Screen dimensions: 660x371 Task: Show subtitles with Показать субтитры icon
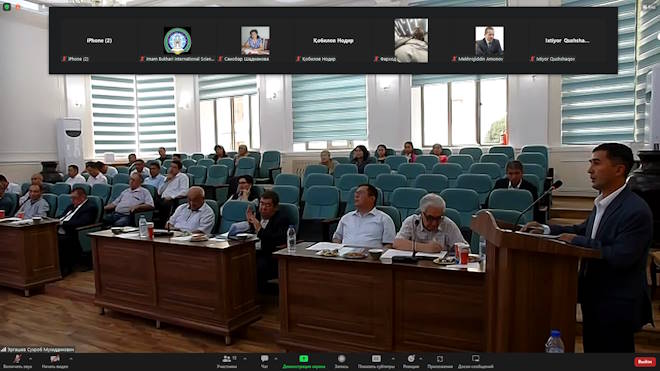pos(376,361)
